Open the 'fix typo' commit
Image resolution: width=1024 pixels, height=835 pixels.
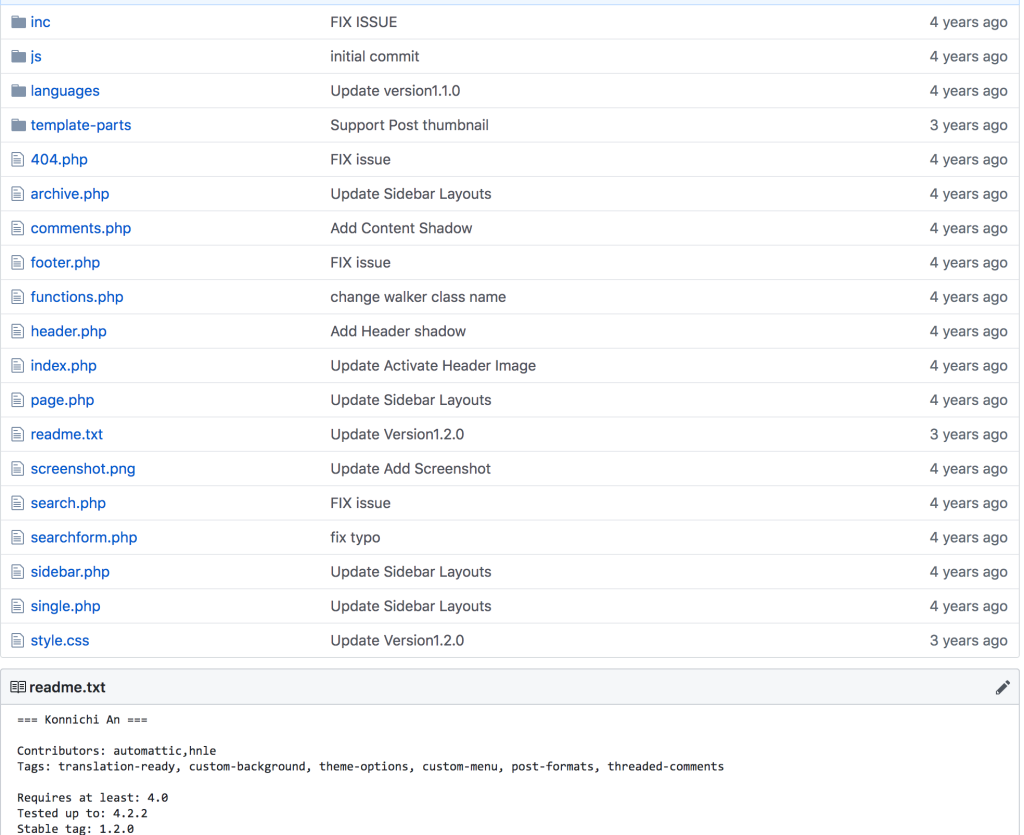pos(355,538)
